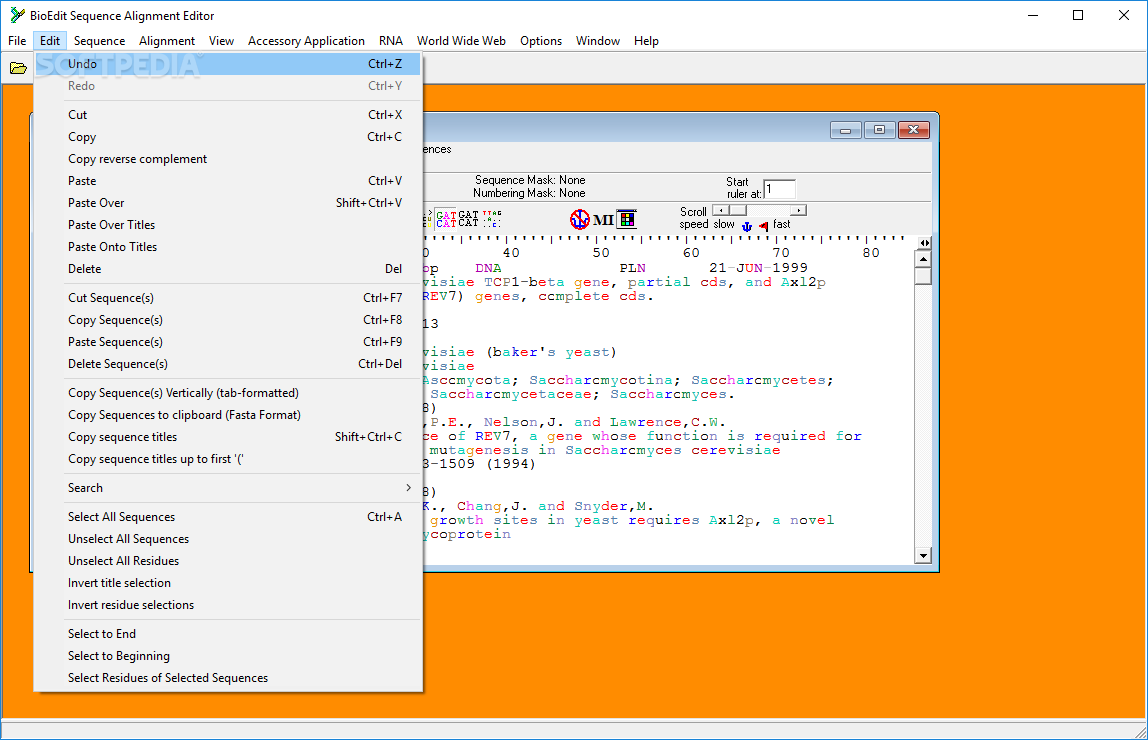Click the BioEdit application icon in title bar
Viewport: 1148px width, 740px height.
16,15
